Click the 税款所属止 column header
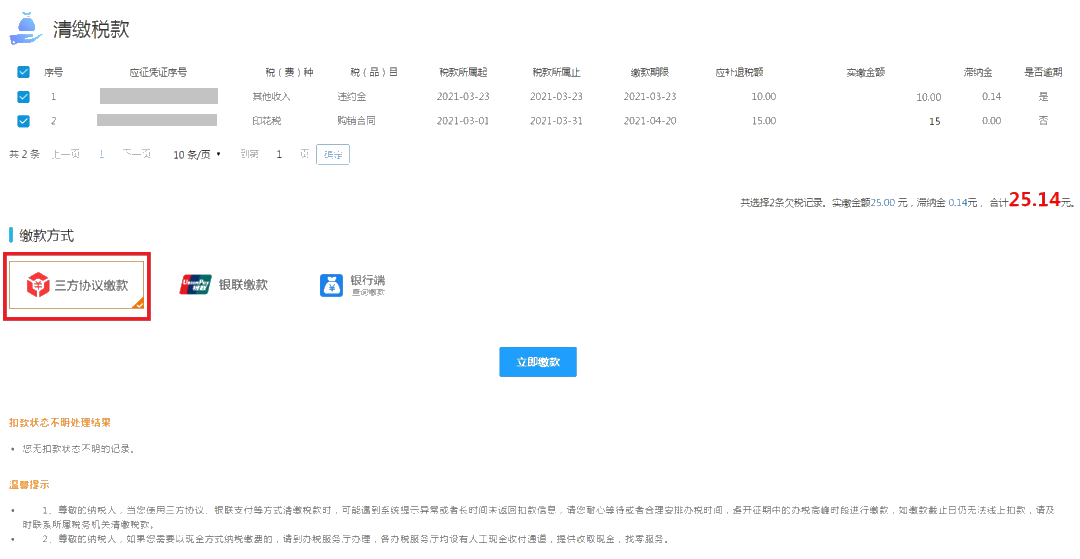1080x559 pixels. pyautogui.click(x=556, y=72)
